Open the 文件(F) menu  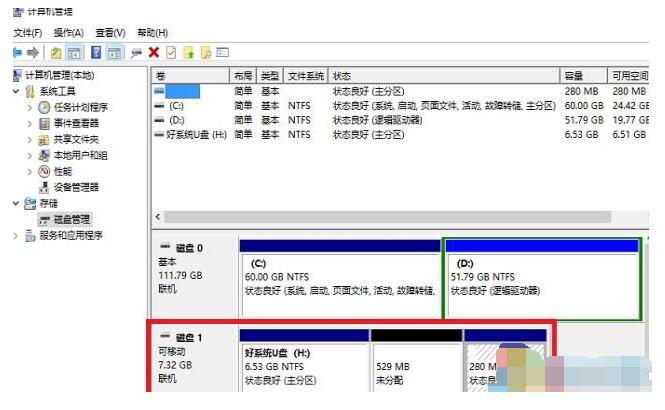[28, 33]
